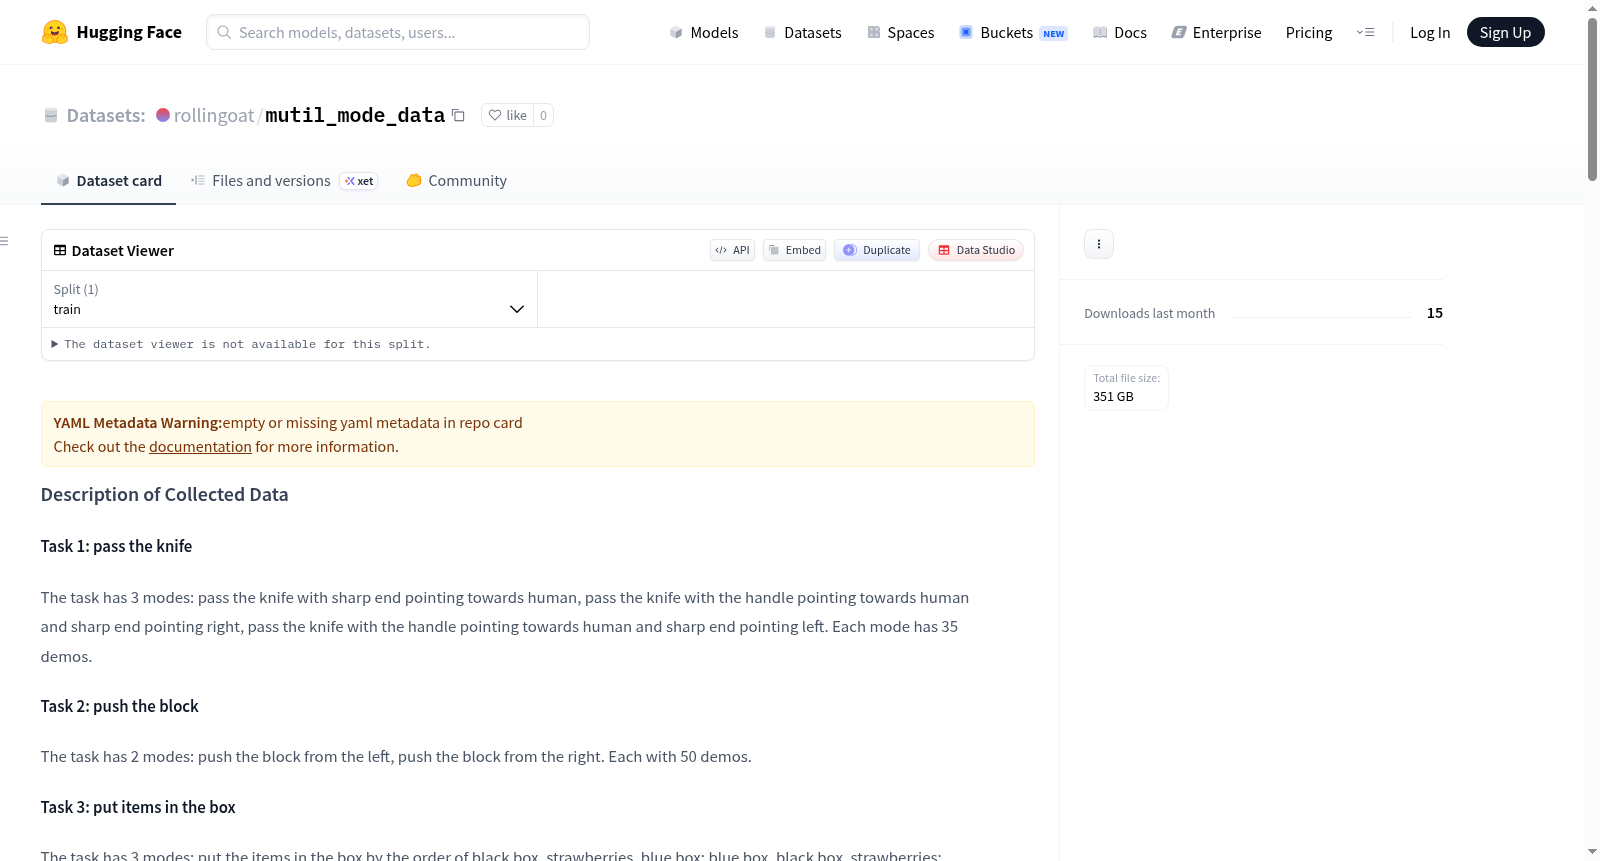Click the mutil_mode_data dataset title
This screenshot has width=1600, height=861.
(x=355, y=115)
